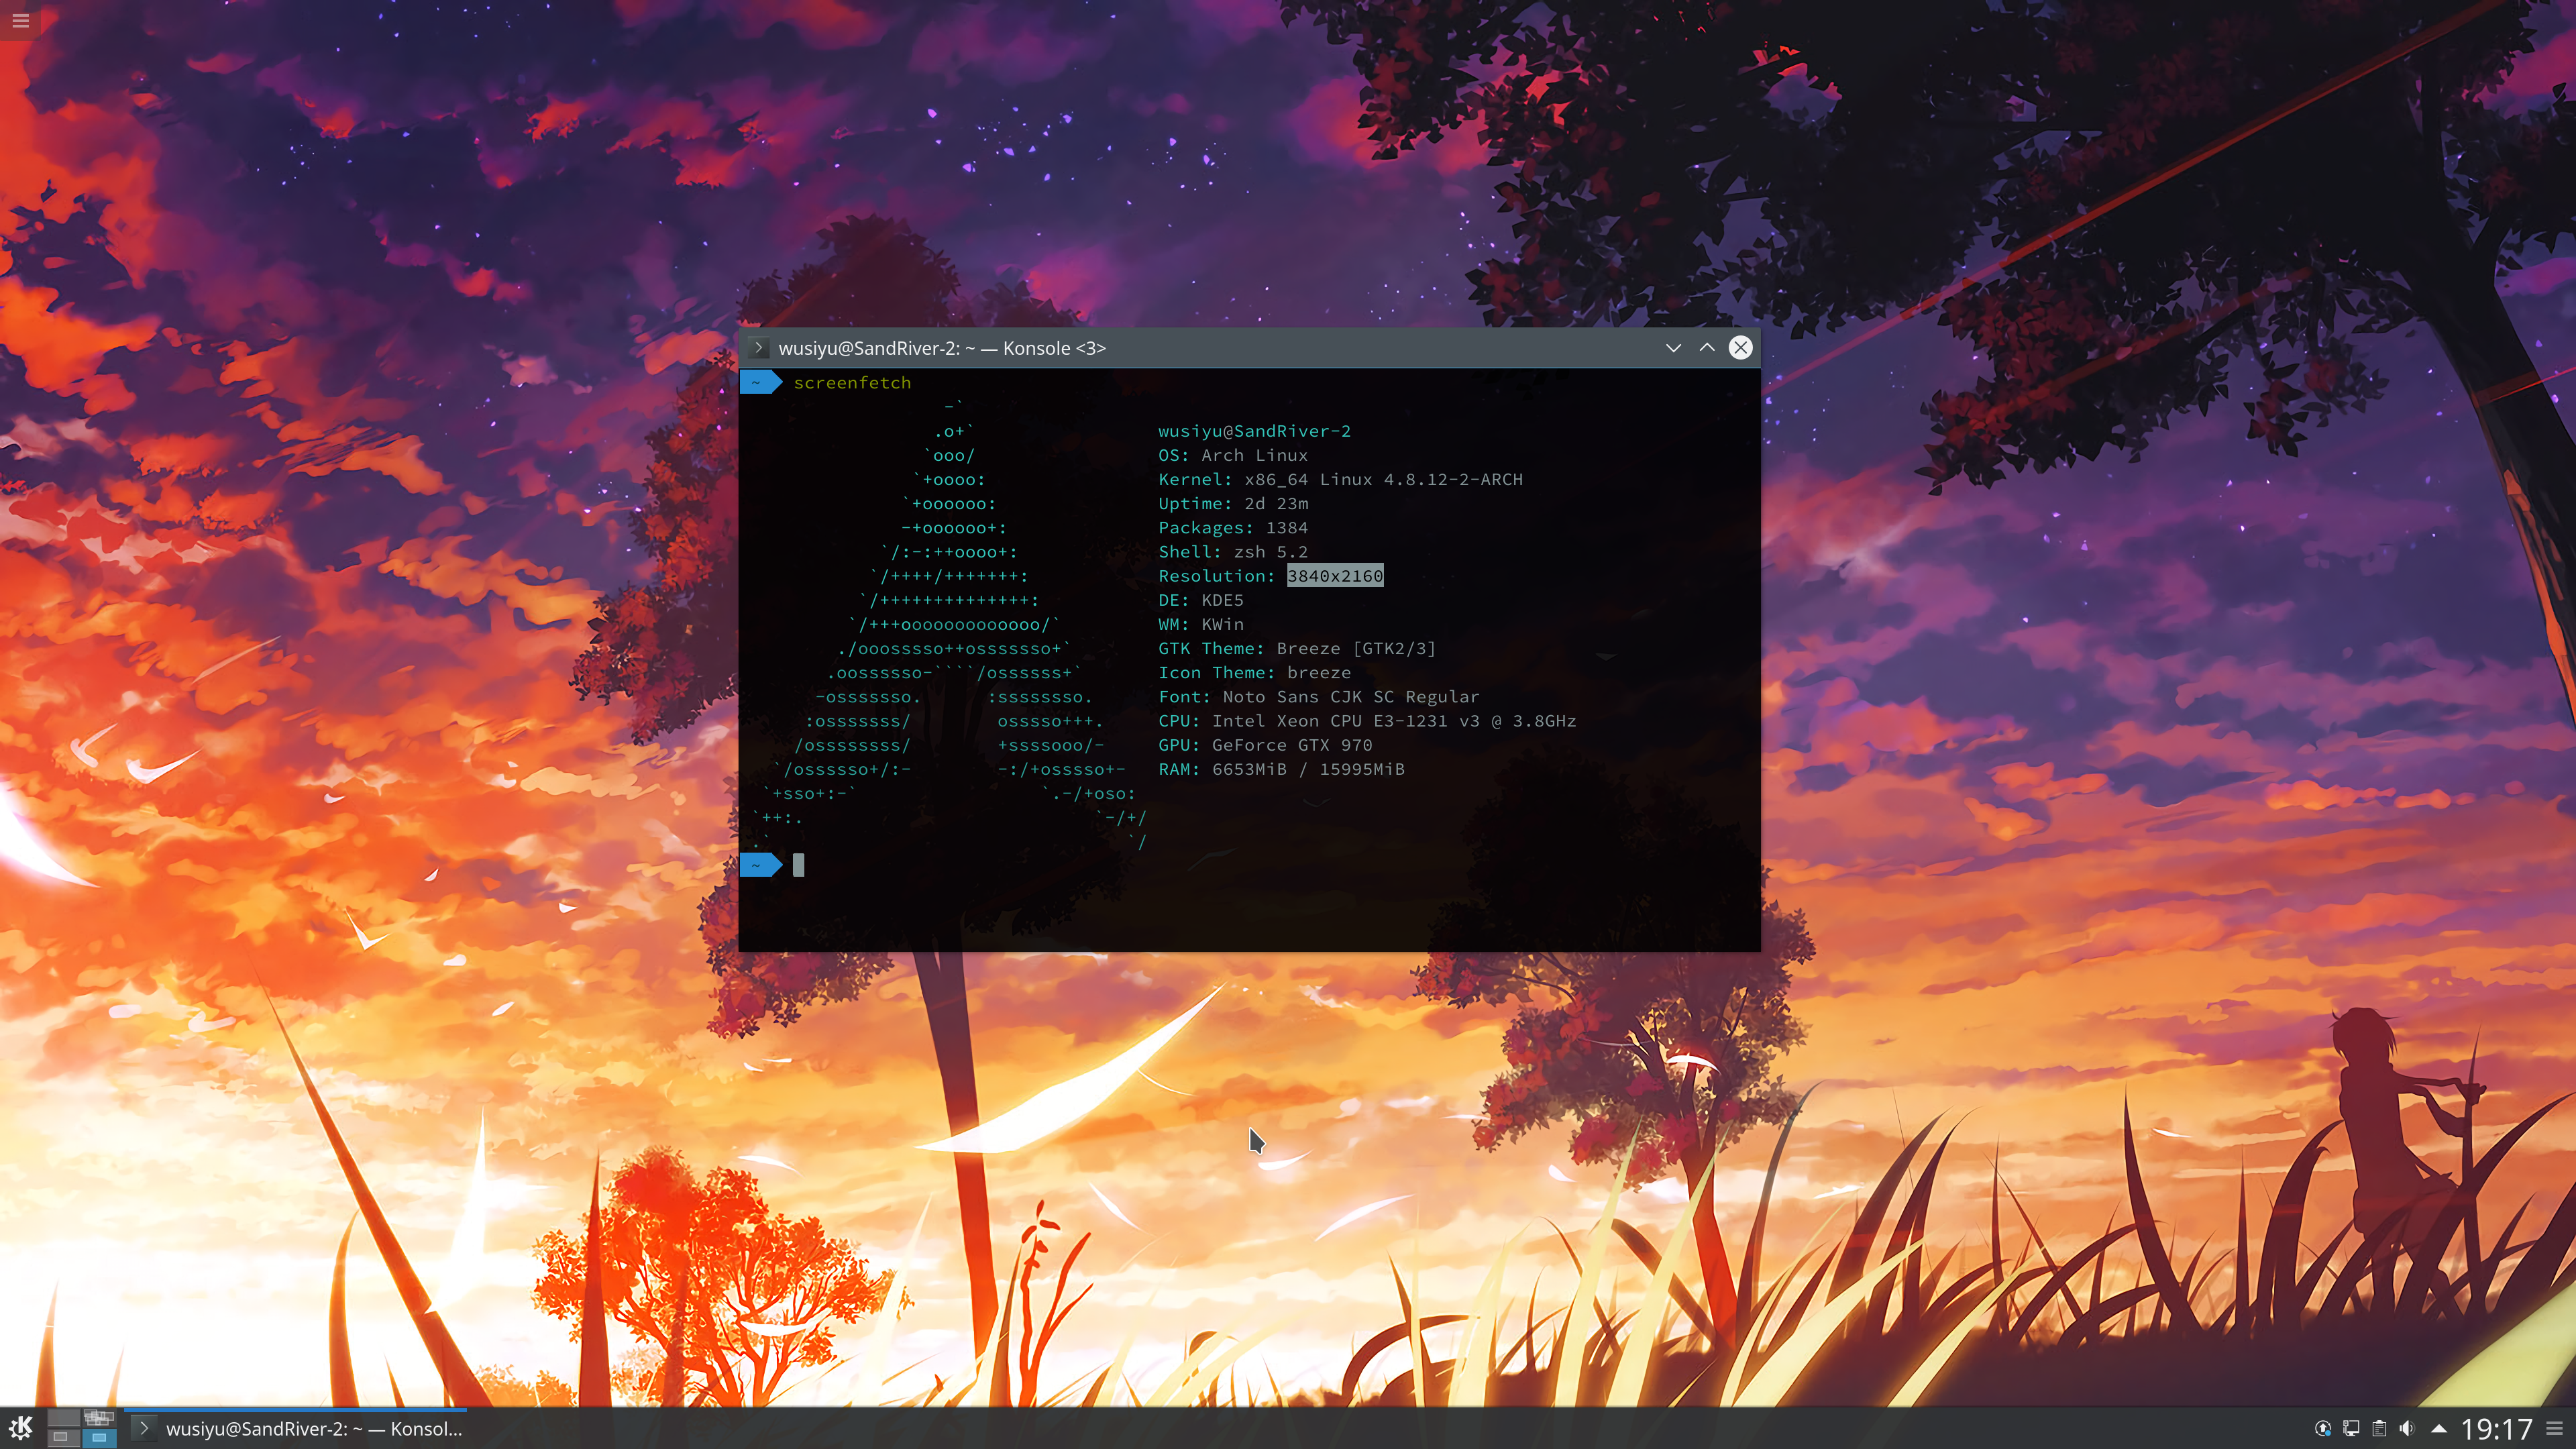Click the 'Uptime: 2d 23m' line
Viewport: 2576px width, 1449px height.
pyautogui.click(x=1232, y=503)
